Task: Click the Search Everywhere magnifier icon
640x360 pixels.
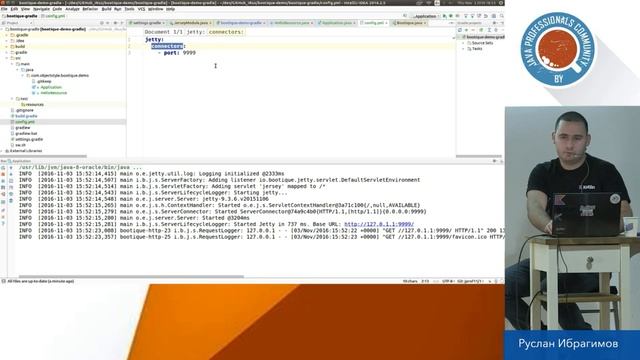Action: 502,16
